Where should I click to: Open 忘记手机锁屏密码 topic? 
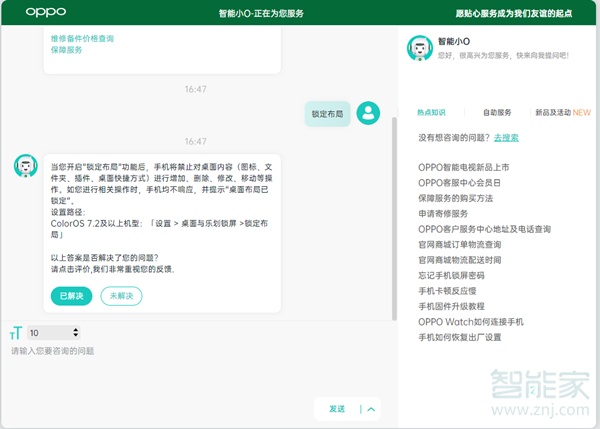pos(451,275)
